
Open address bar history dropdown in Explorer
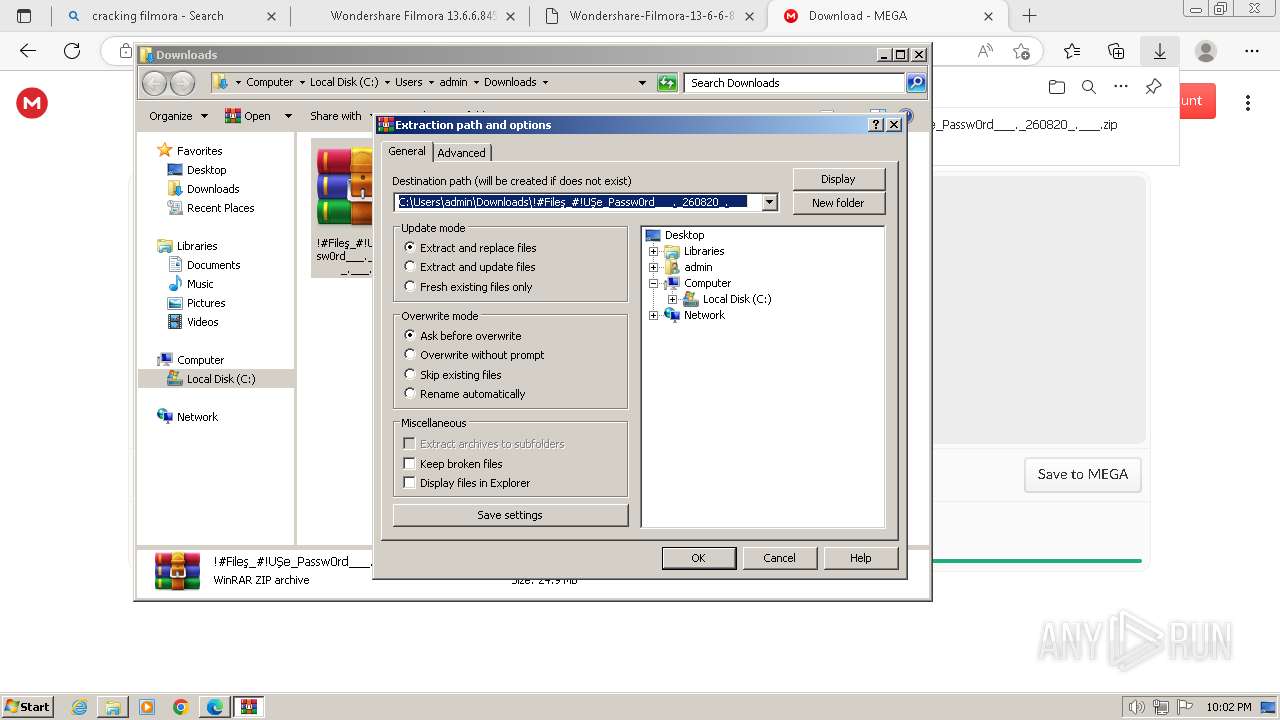click(642, 83)
